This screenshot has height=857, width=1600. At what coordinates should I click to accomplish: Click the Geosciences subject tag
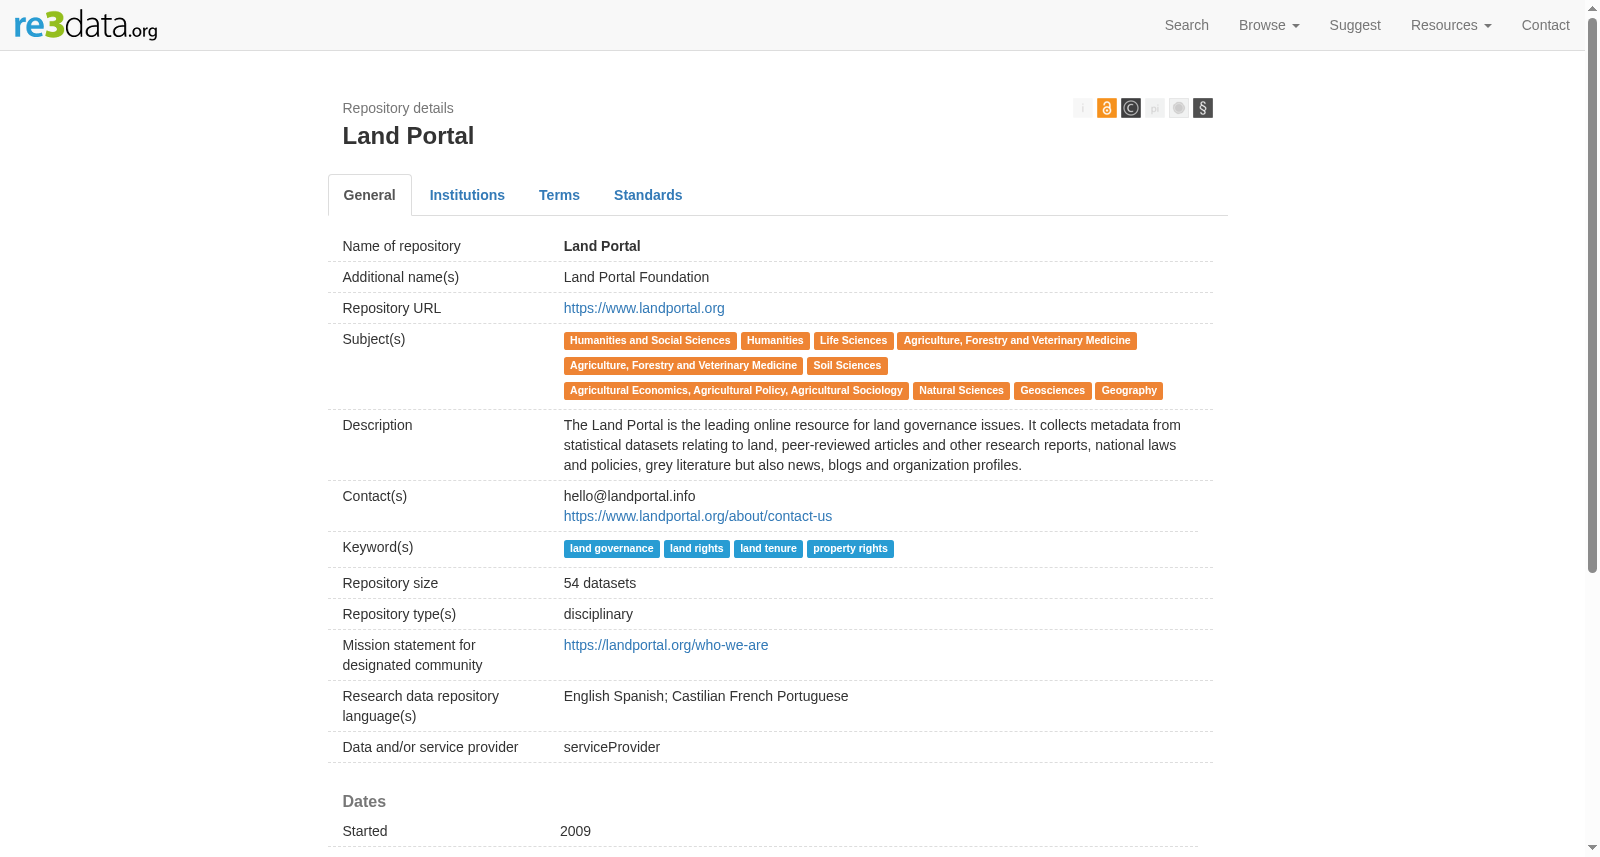1052,391
